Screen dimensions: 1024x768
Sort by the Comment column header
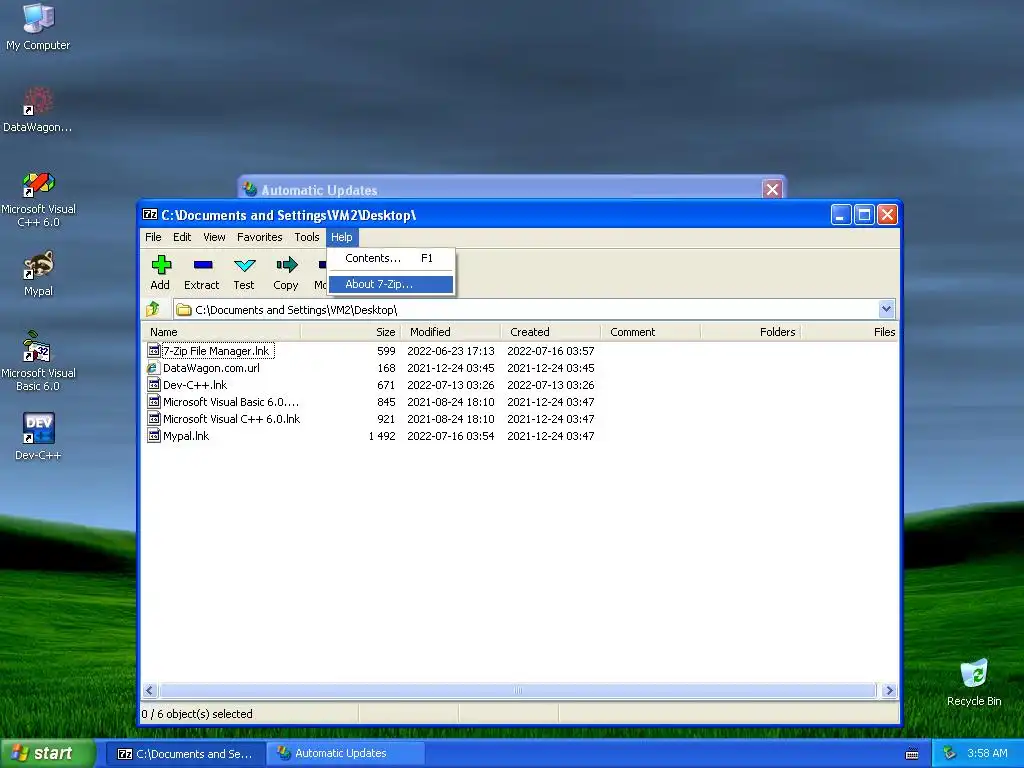650,332
